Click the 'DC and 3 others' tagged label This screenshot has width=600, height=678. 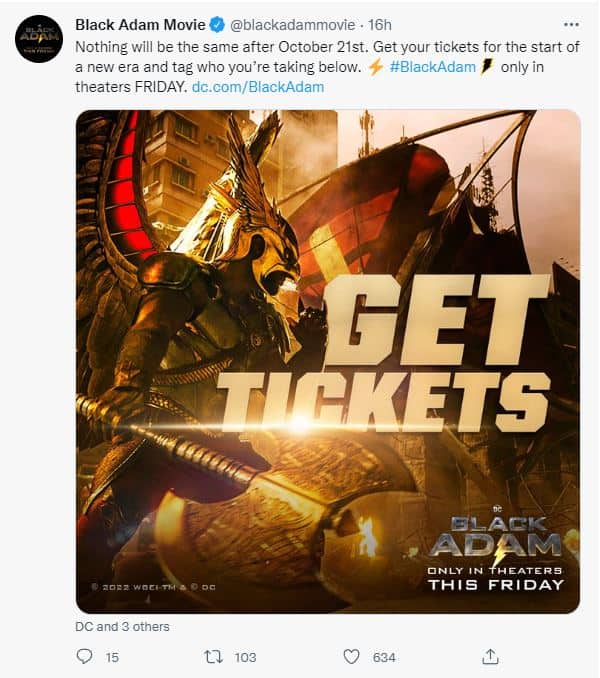pos(122,627)
